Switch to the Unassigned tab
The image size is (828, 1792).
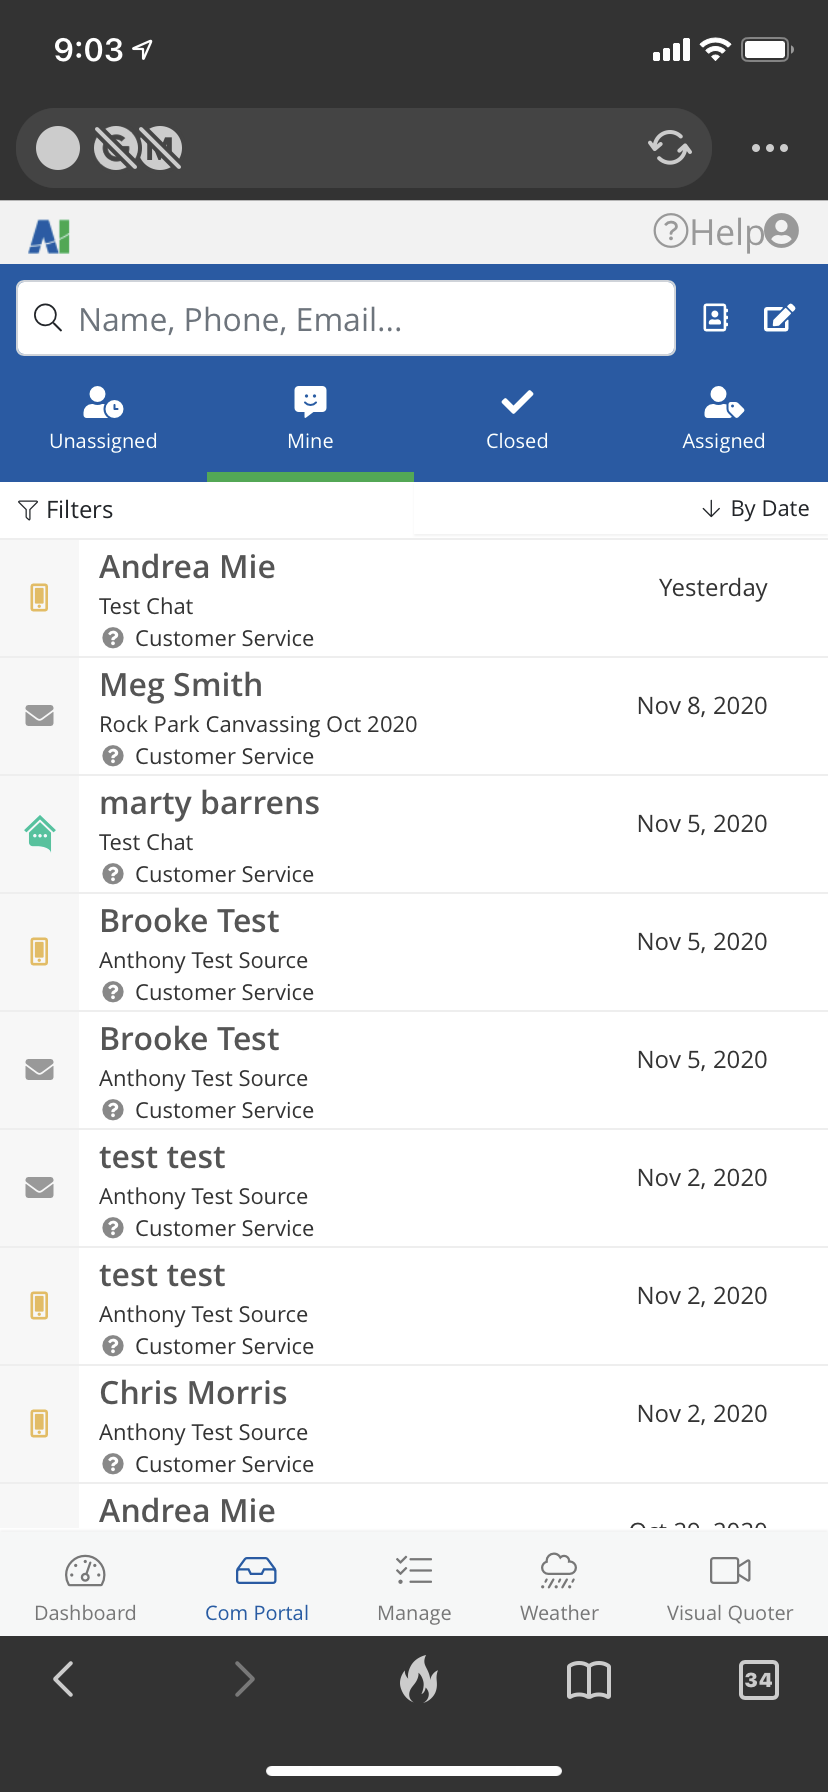pyautogui.click(x=103, y=419)
